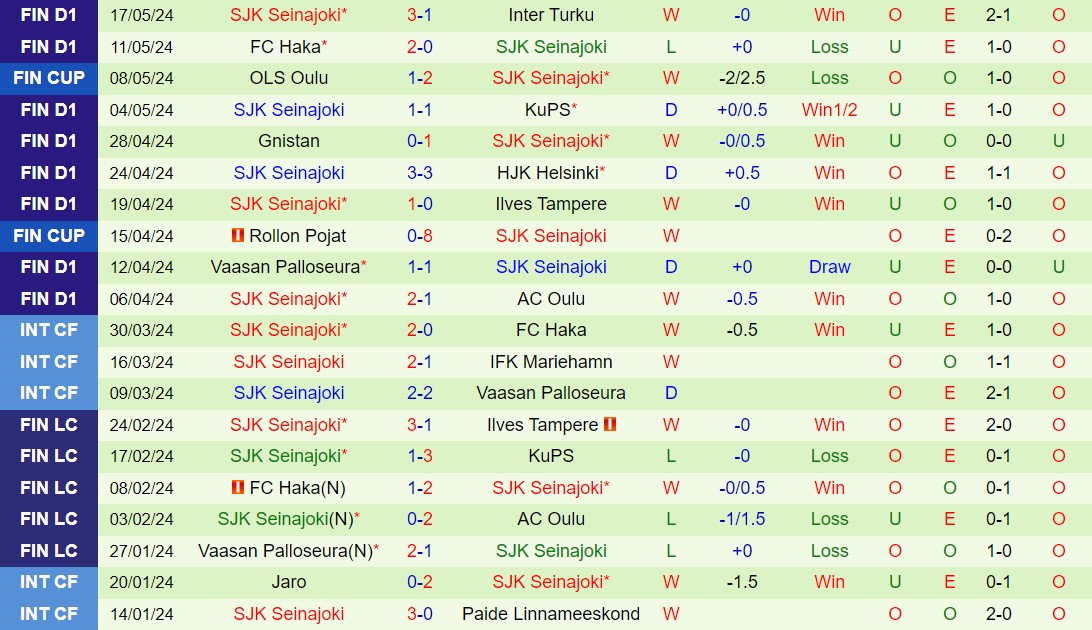The image size is (1092, 630).
Task: Click the red card icon before FC Haka(N)
Action: click(x=237, y=488)
